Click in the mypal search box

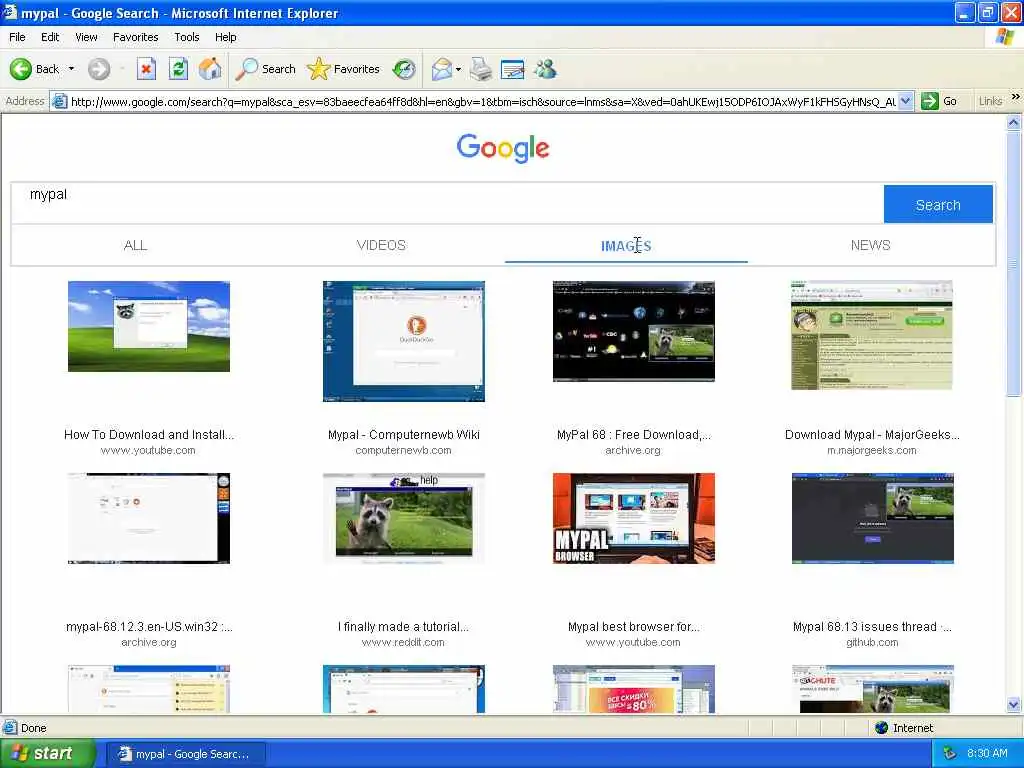(447, 203)
